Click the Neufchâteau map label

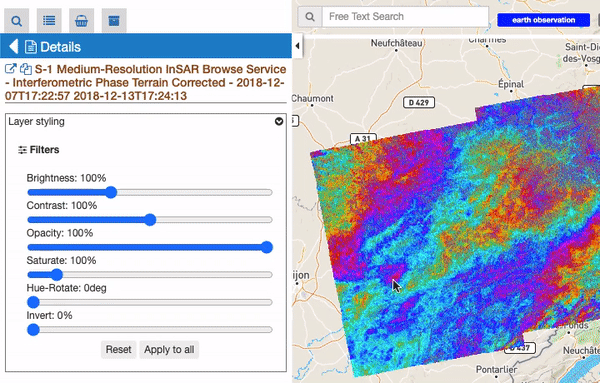click(x=396, y=43)
